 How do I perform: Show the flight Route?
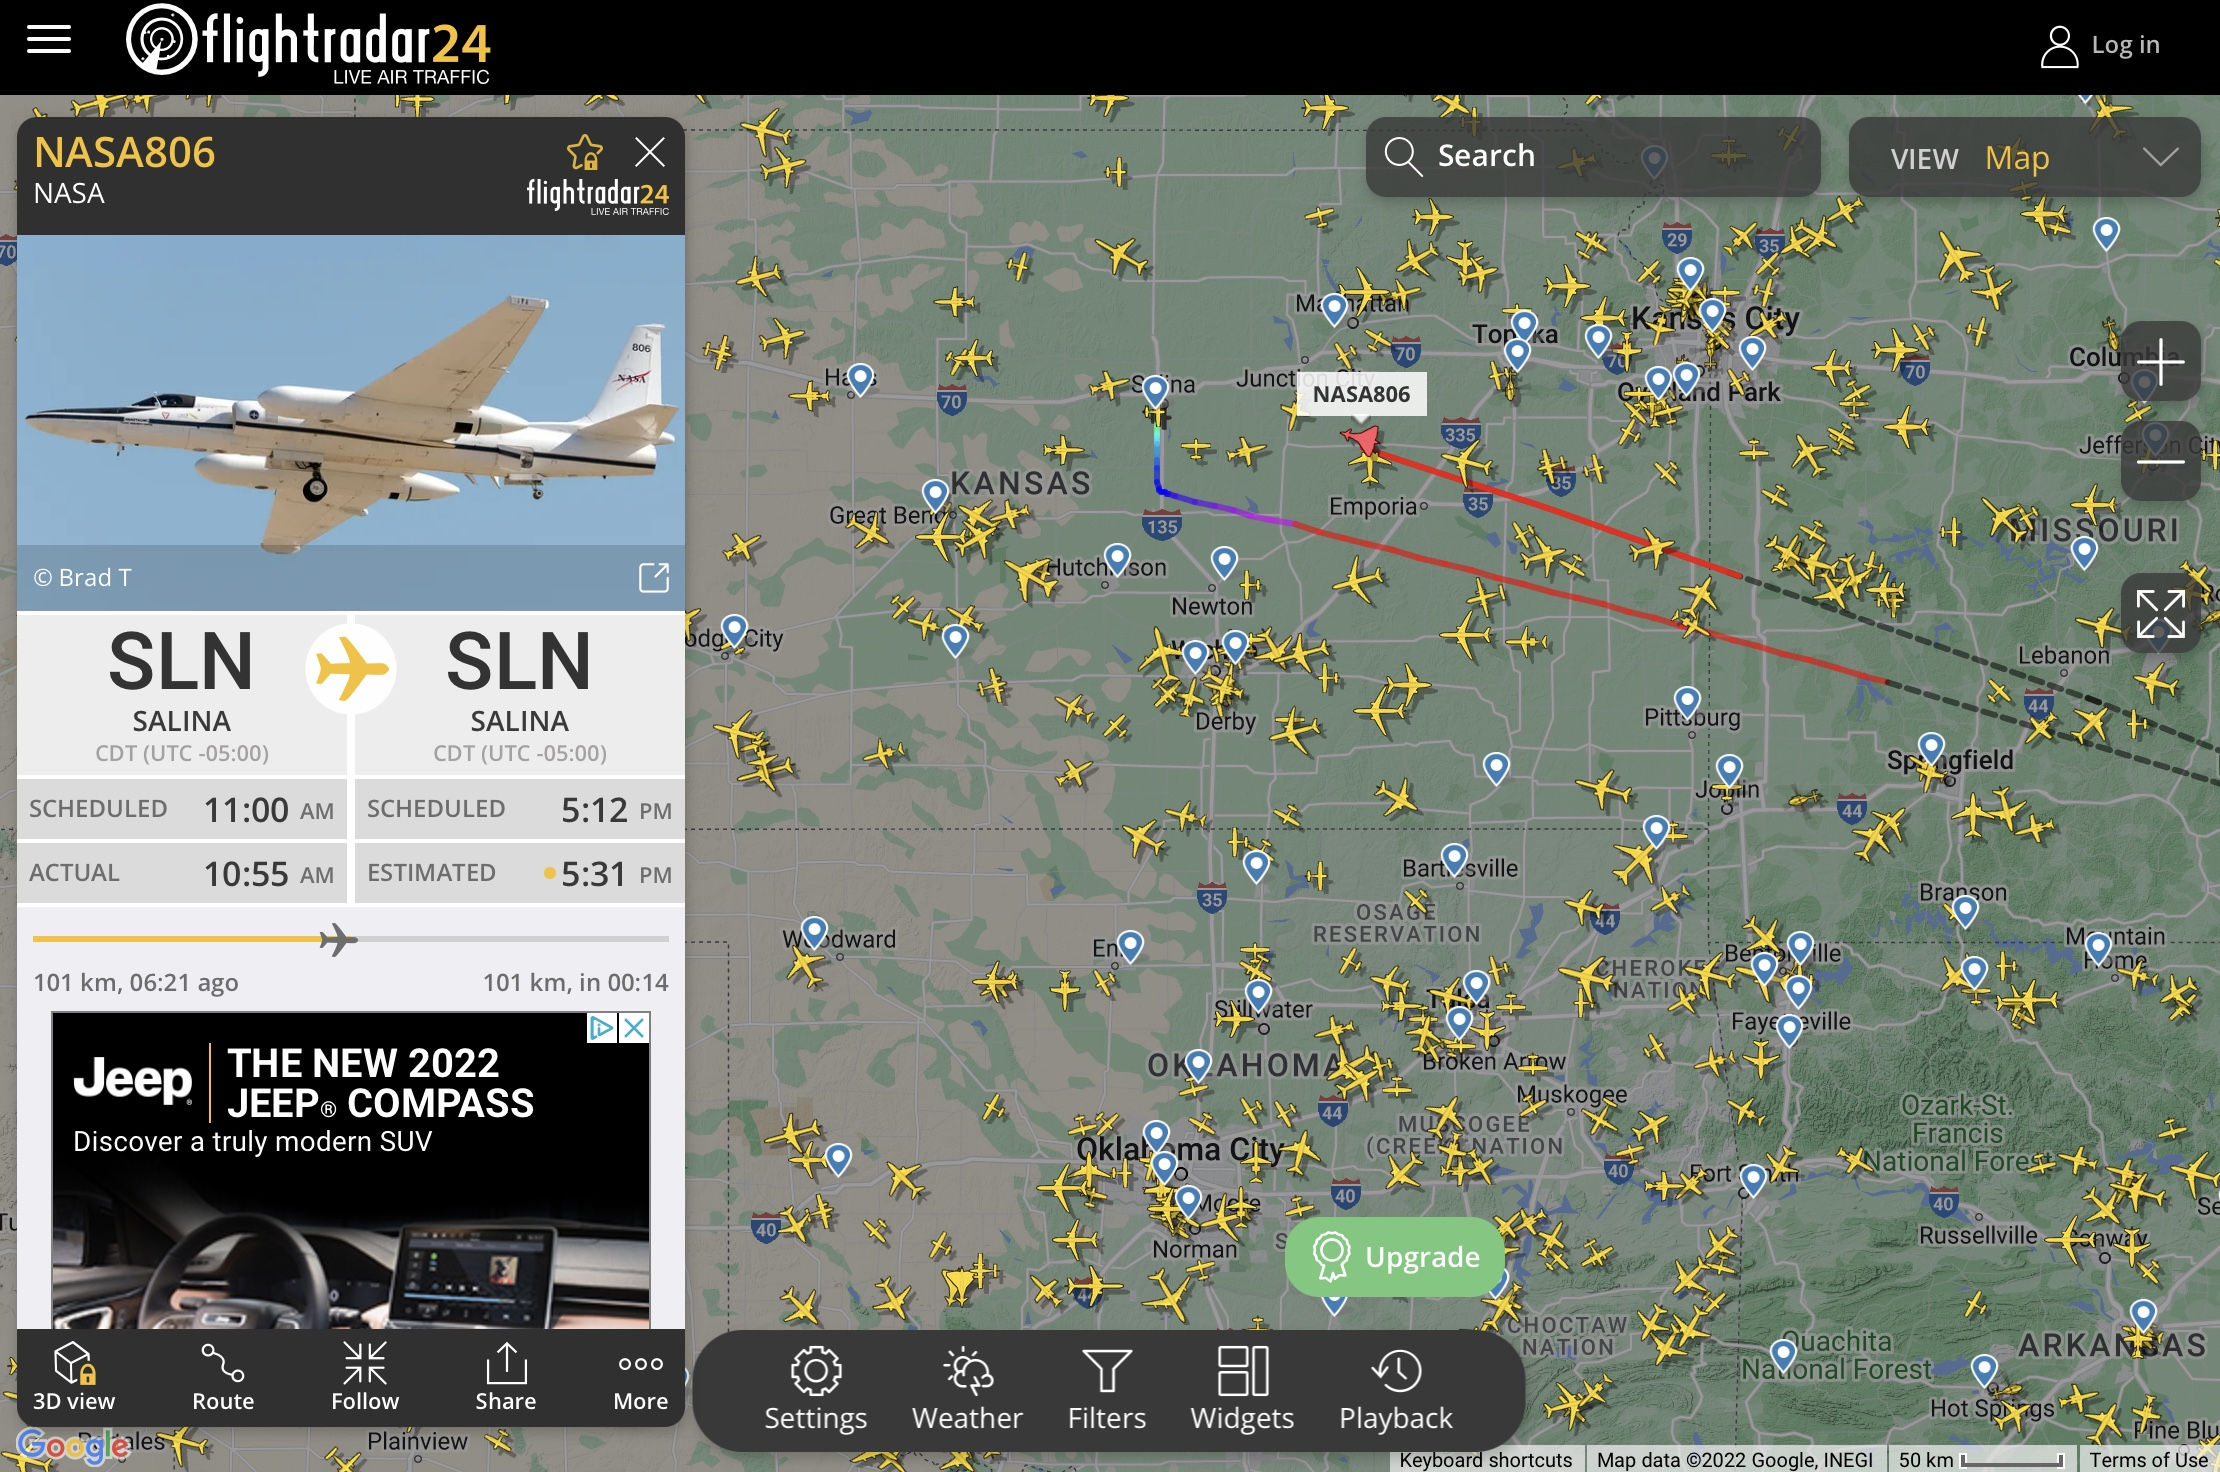point(223,1378)
